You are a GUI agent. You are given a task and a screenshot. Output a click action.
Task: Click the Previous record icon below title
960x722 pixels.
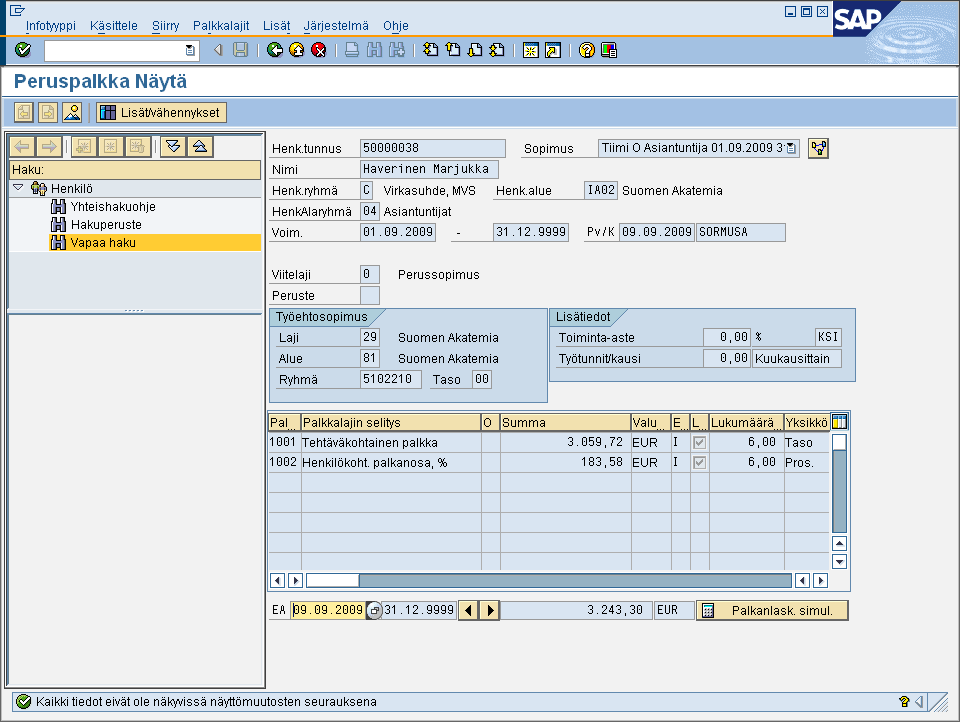click(24, 112)
